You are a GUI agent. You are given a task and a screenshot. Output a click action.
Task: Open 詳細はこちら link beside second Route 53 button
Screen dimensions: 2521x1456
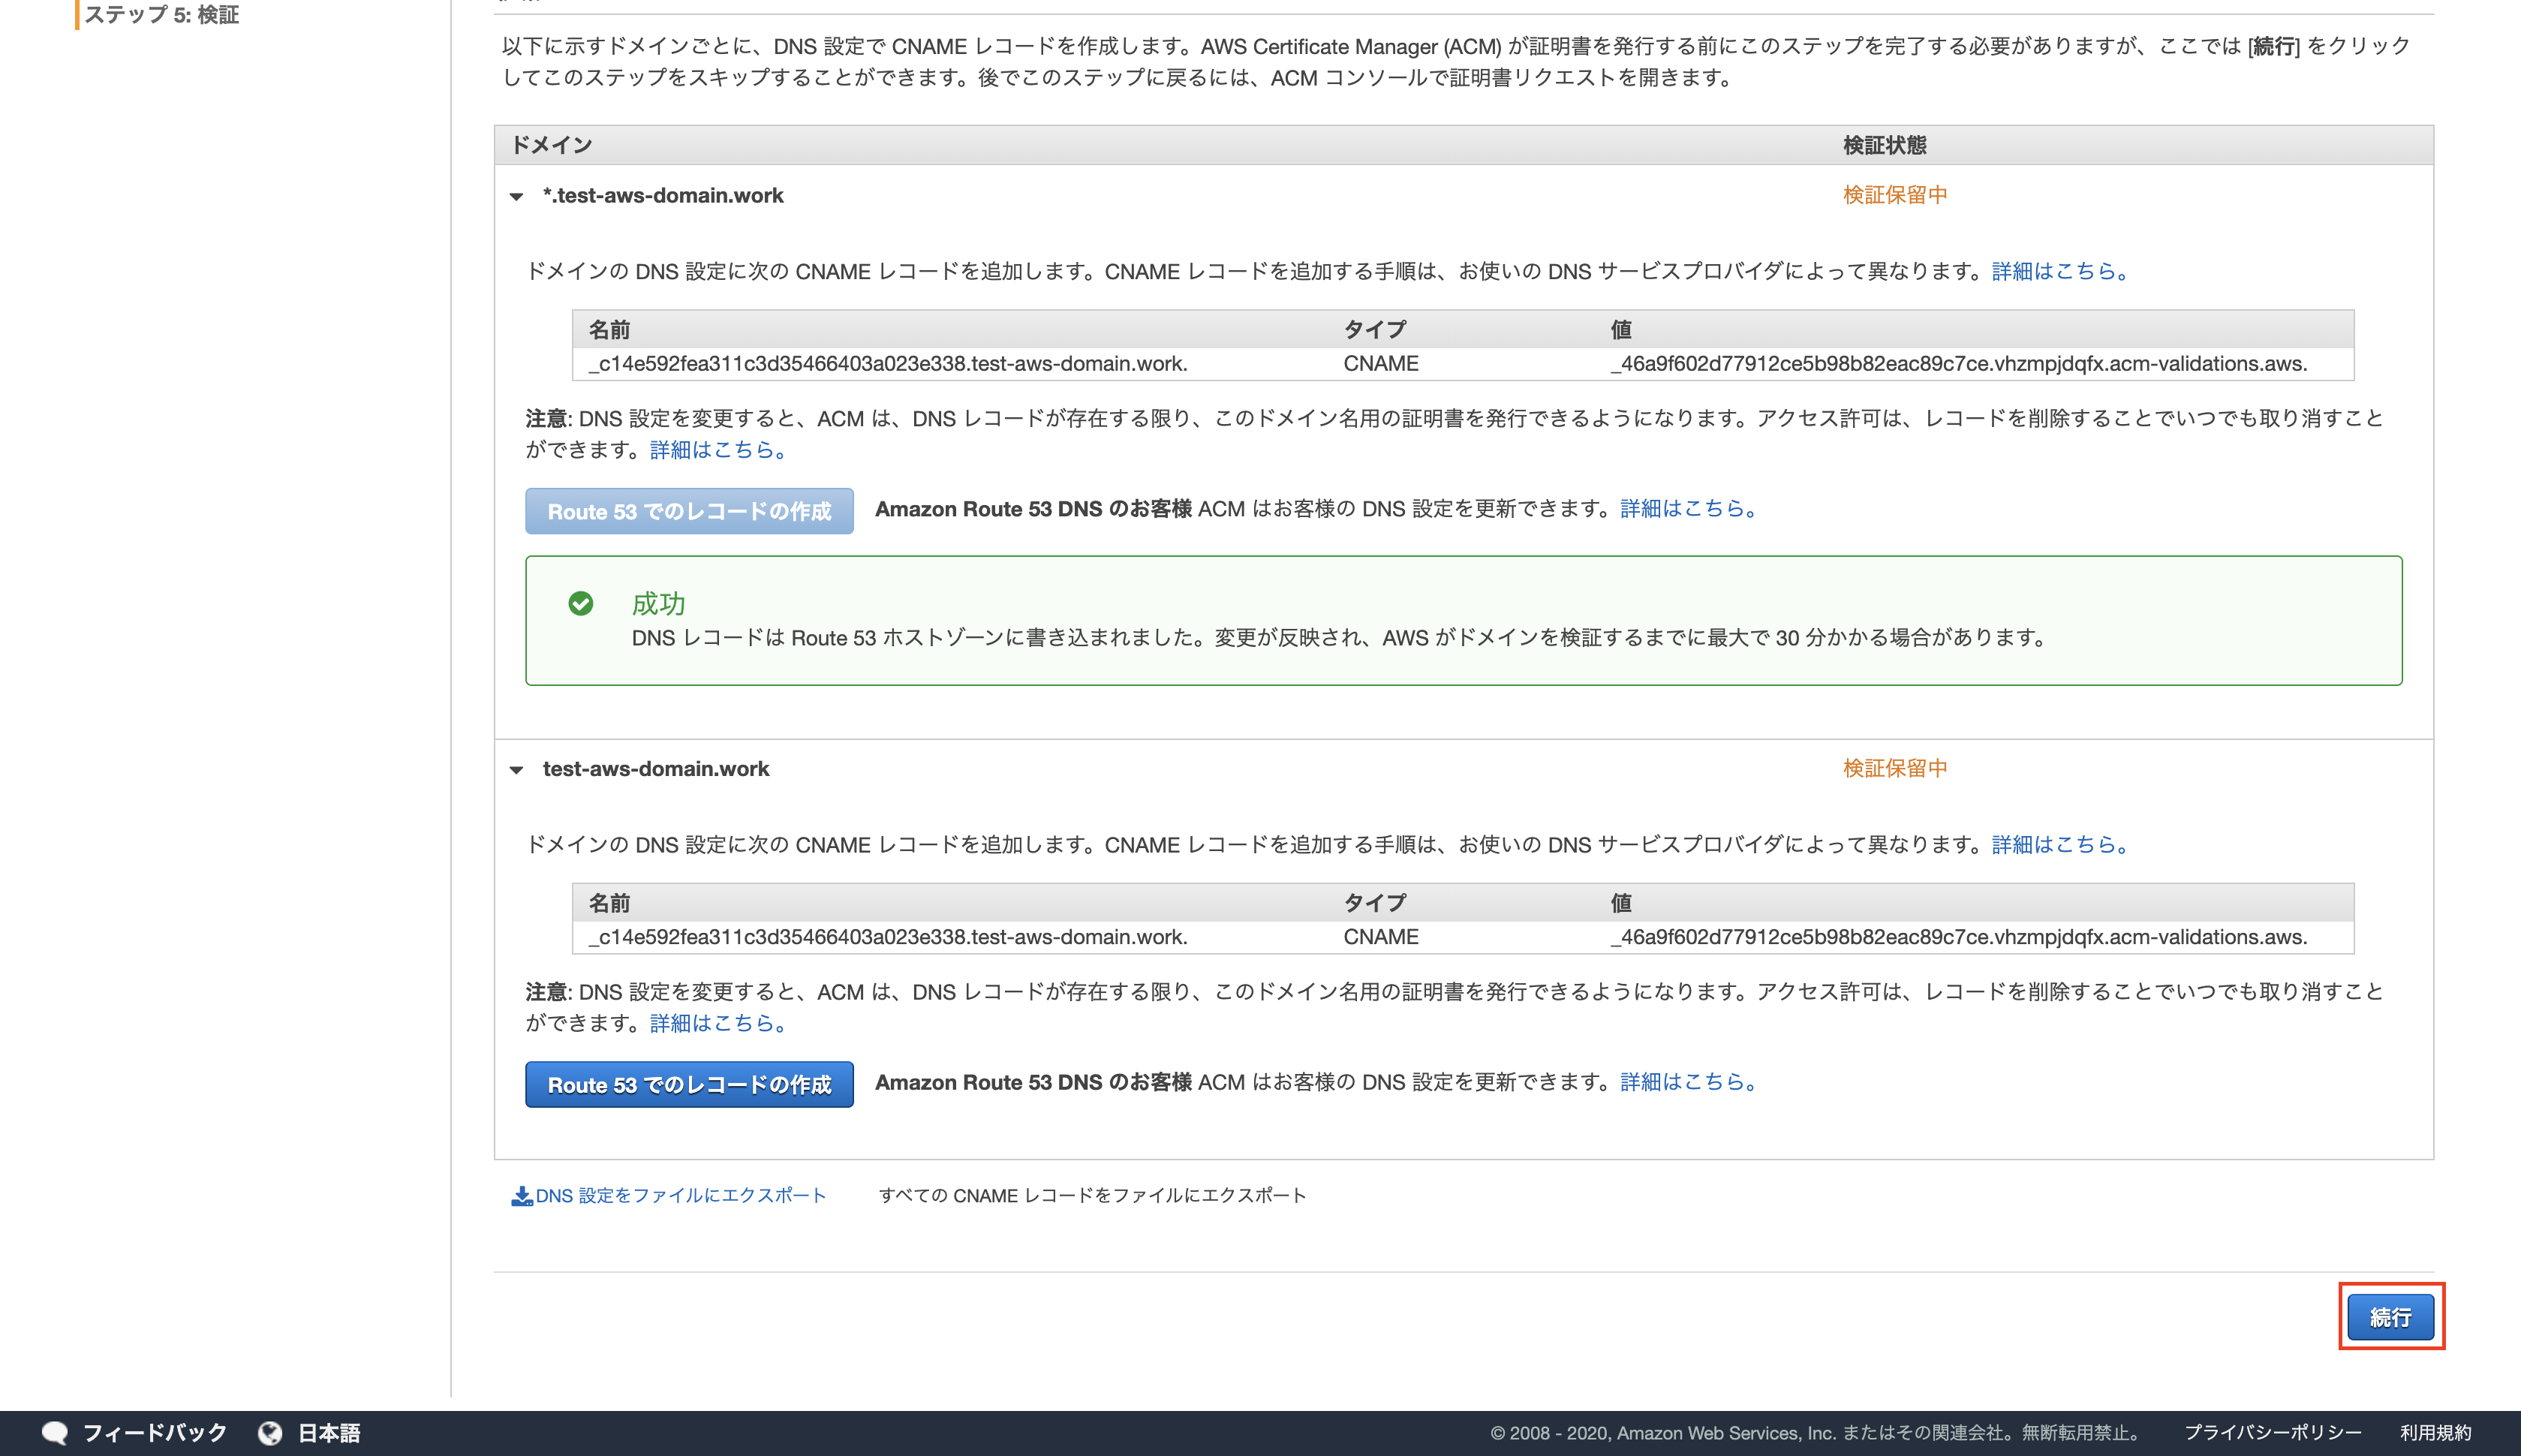click(1688, 1082)
